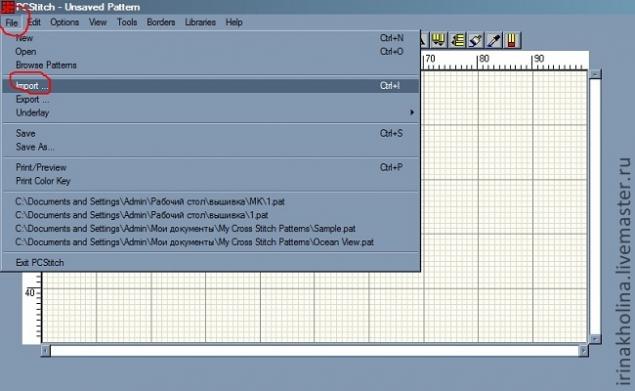The height and width of the screenshot is (391, 635).
Task: Choose New from the File menu
Action: [x=211, y=38]
